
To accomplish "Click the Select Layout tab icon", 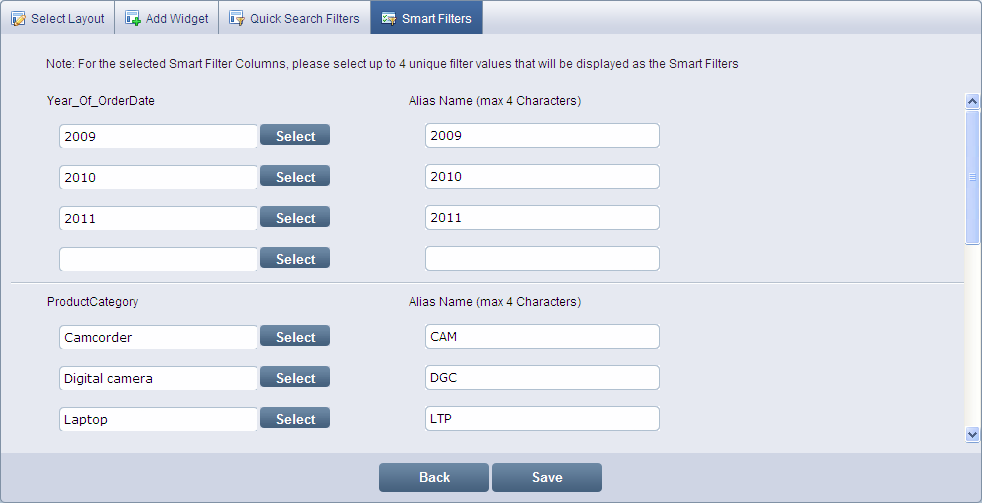I will pos(19,19).
